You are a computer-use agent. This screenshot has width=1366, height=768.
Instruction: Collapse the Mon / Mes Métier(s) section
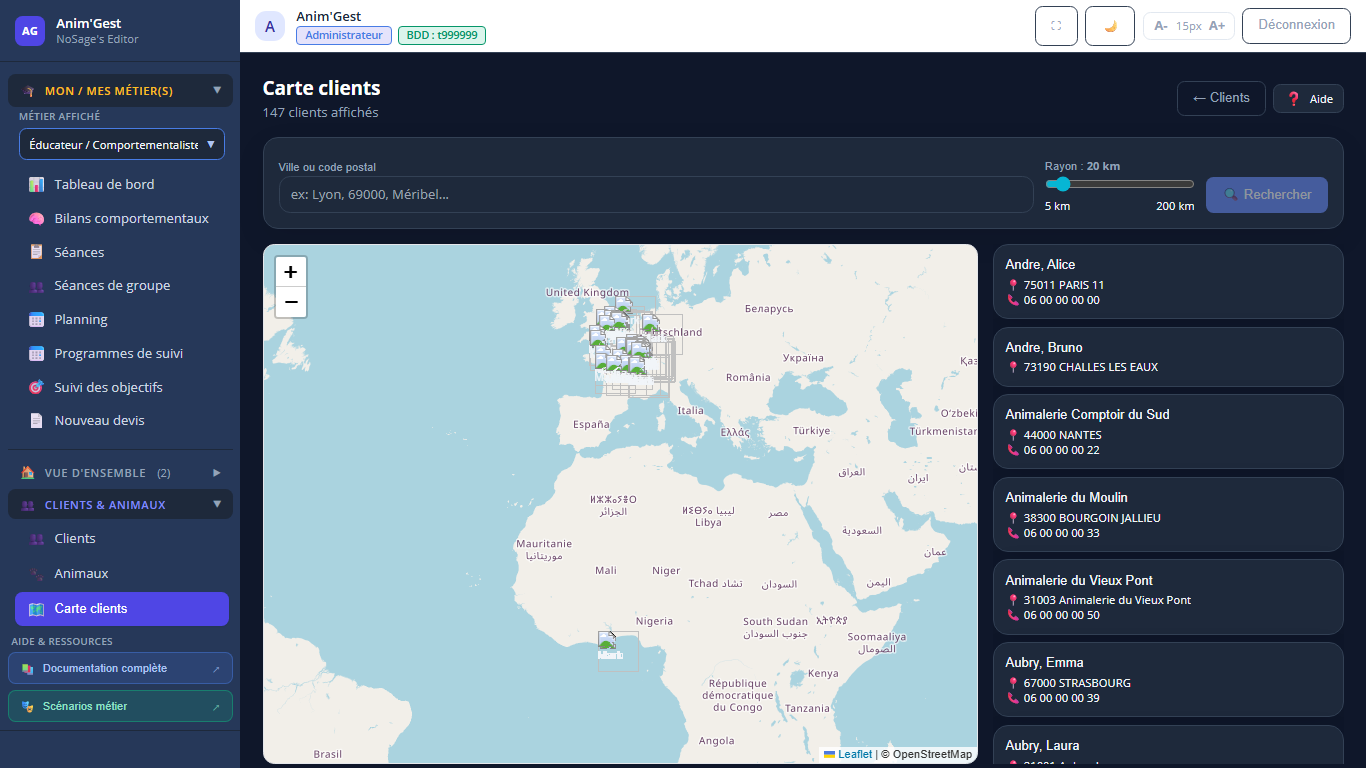tap(121, 91)
